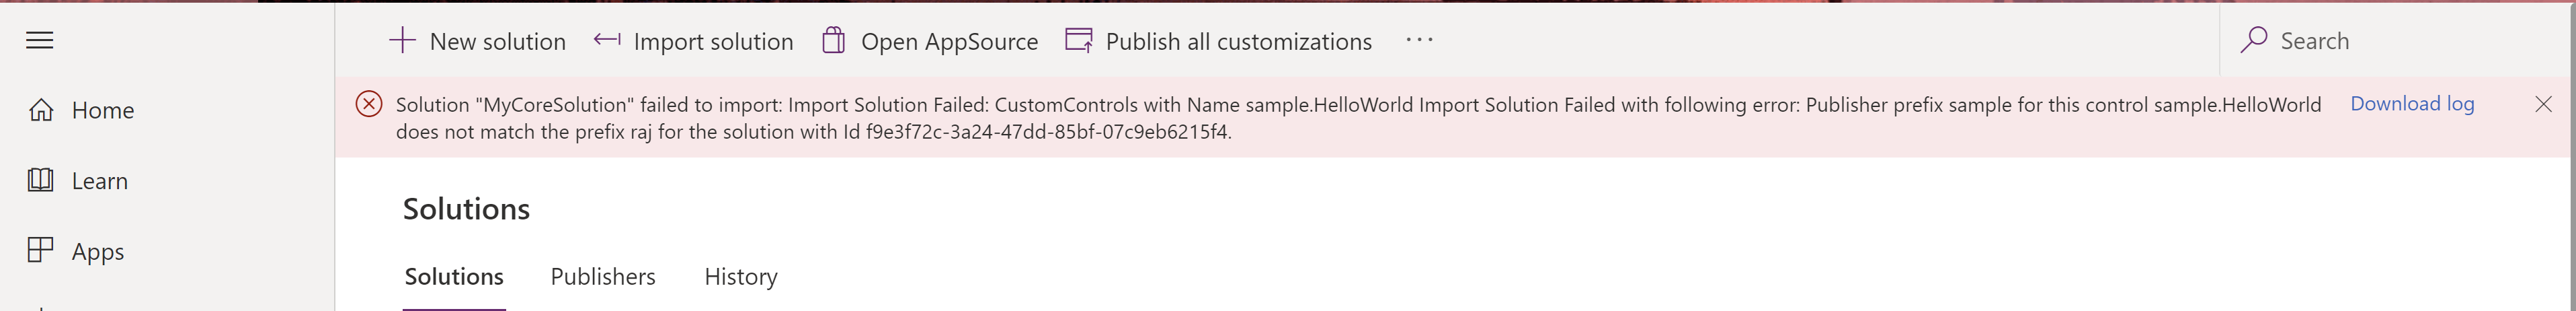Click the Import solution arrow icon

point(607,40)
